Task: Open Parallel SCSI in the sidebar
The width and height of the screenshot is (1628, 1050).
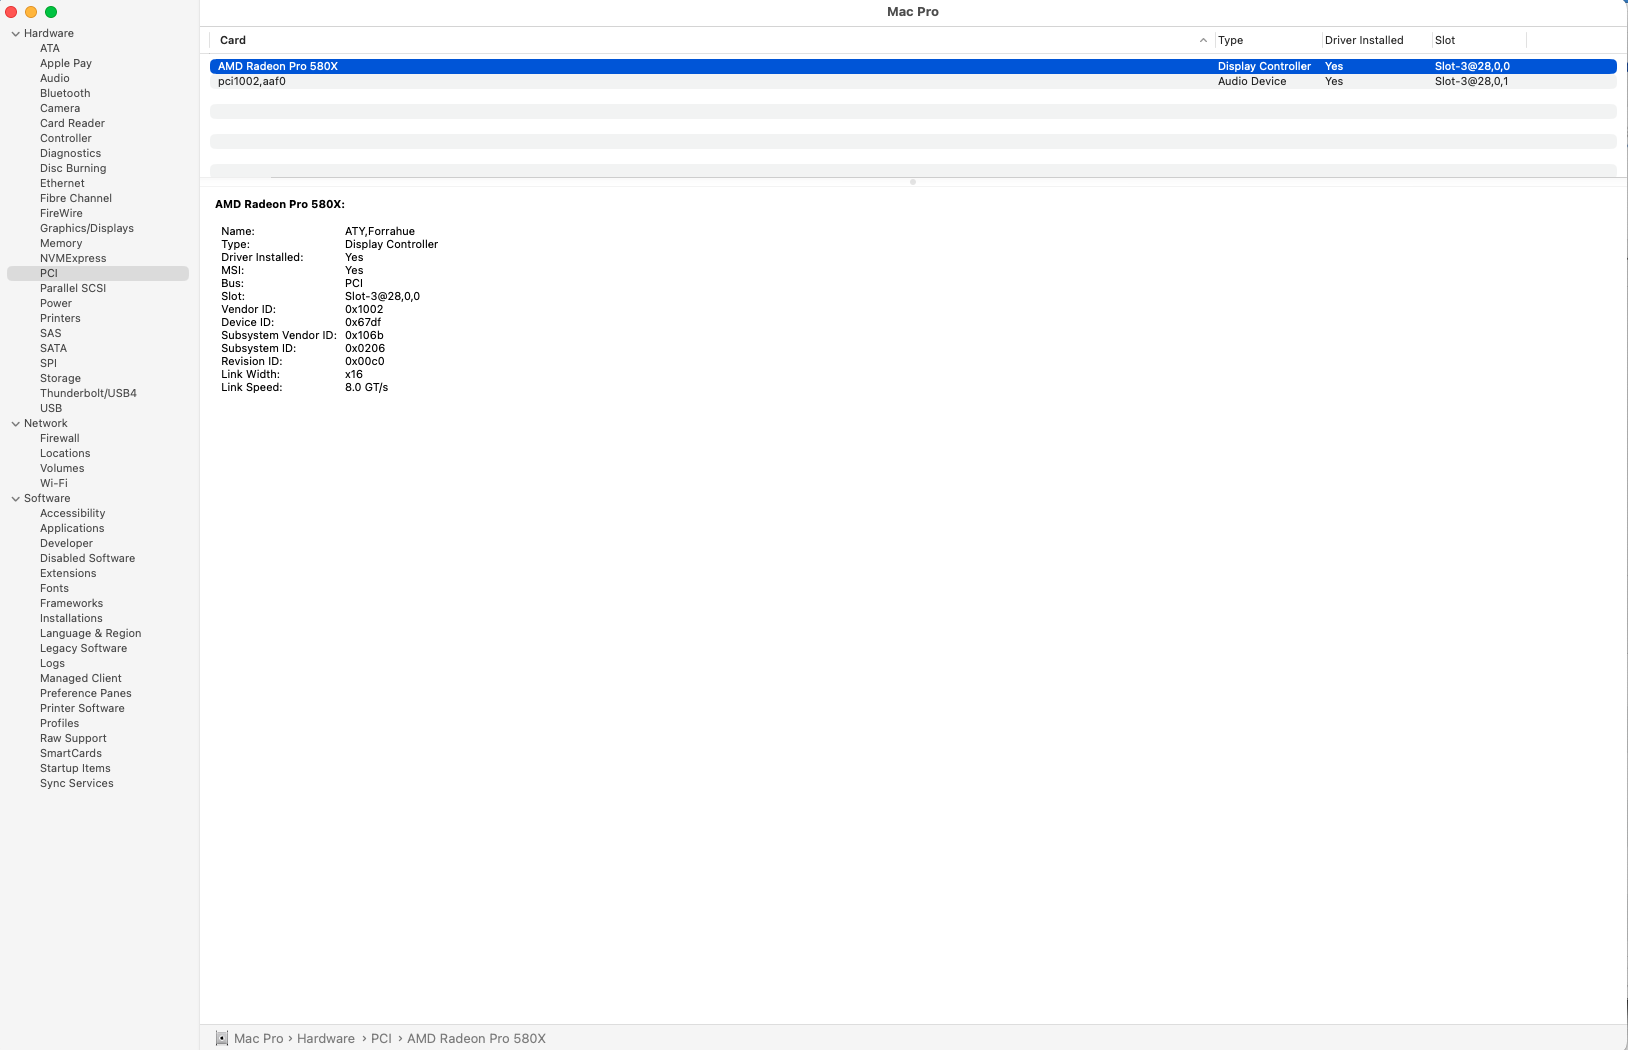Action: [x=73, y=289]
